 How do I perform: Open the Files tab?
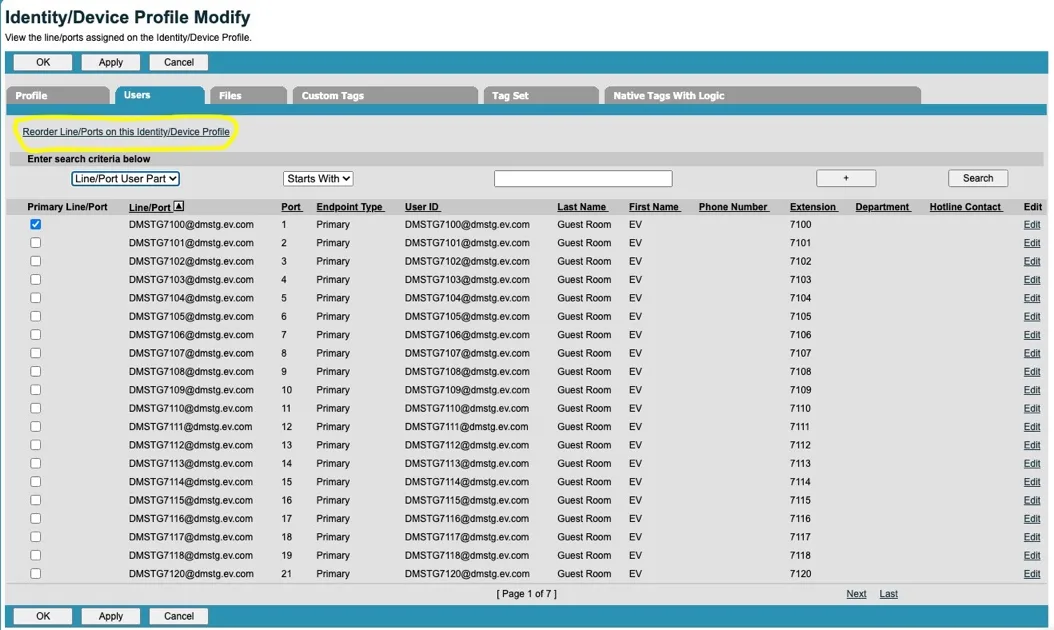[248, 95]
